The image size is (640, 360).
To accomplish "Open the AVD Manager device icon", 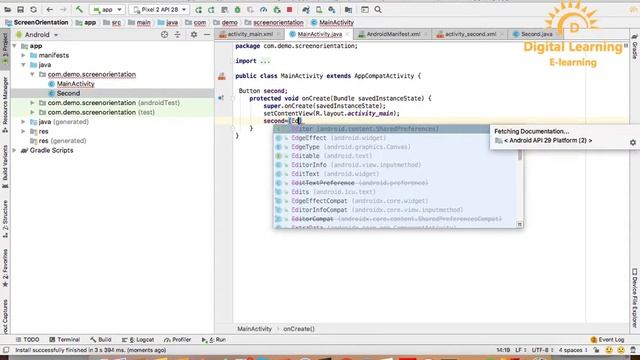I will click(x=319, y=9).
